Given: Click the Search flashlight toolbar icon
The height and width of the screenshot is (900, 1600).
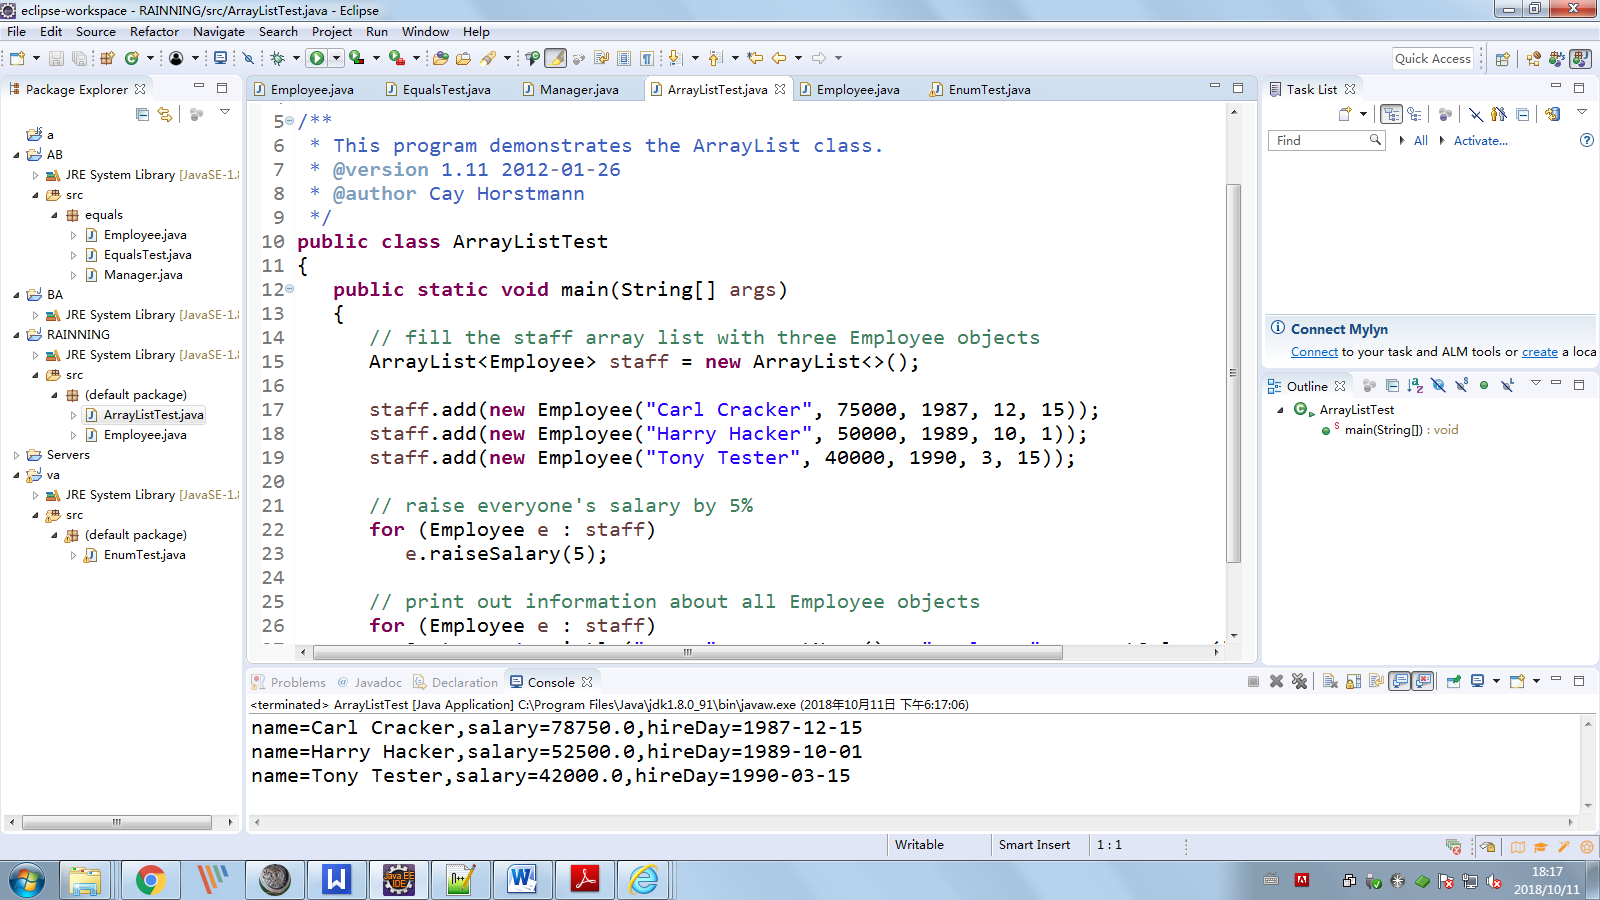Looking at the screenshot, I should [x=488, y=58].
